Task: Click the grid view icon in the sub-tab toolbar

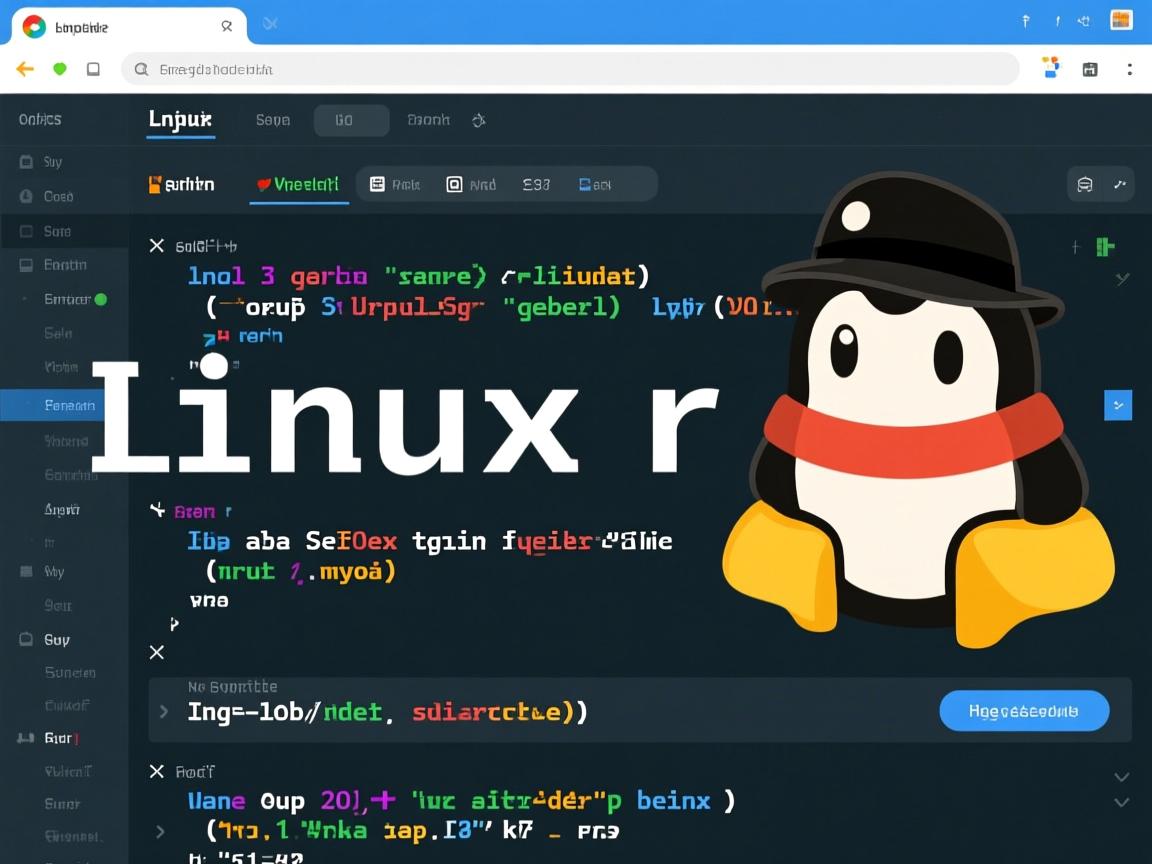Action: pos(378,184)
